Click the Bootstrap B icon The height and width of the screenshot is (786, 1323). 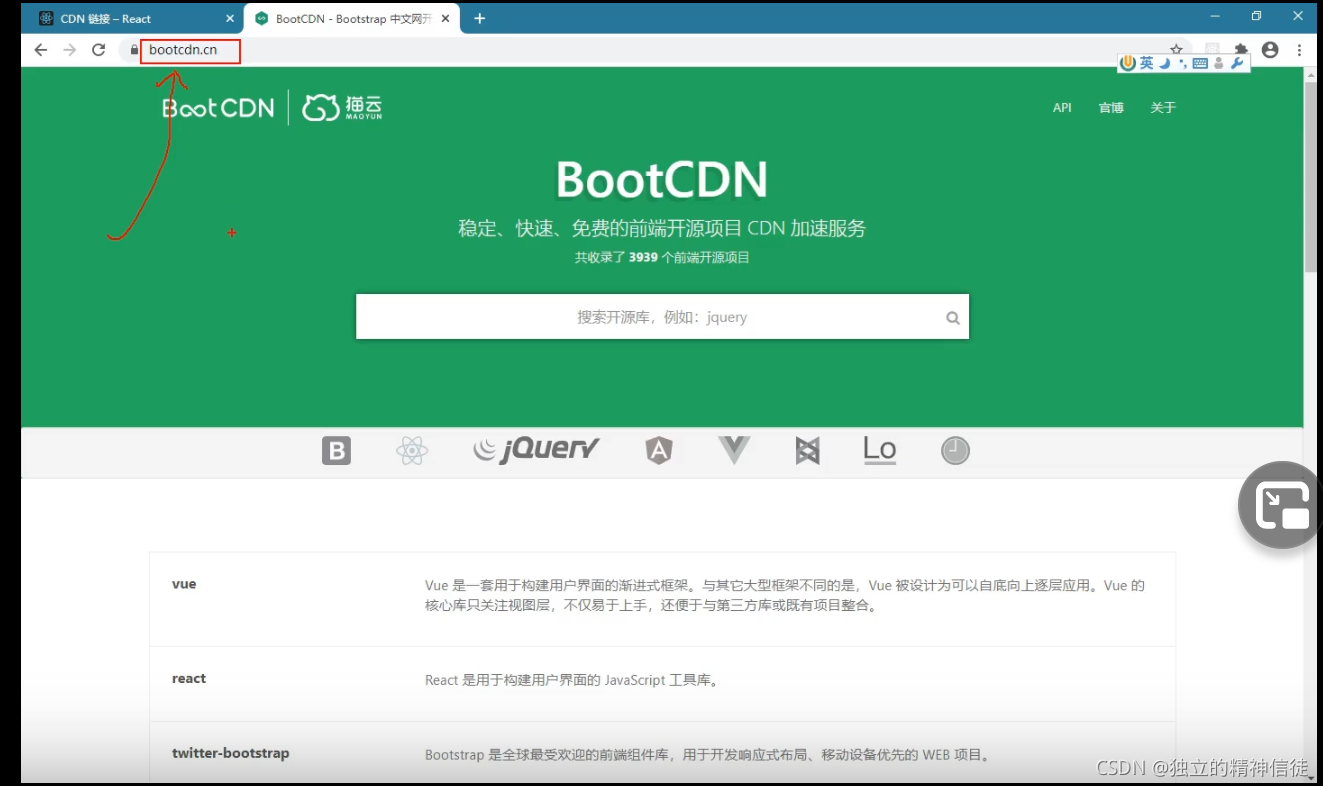click(336, 451)
